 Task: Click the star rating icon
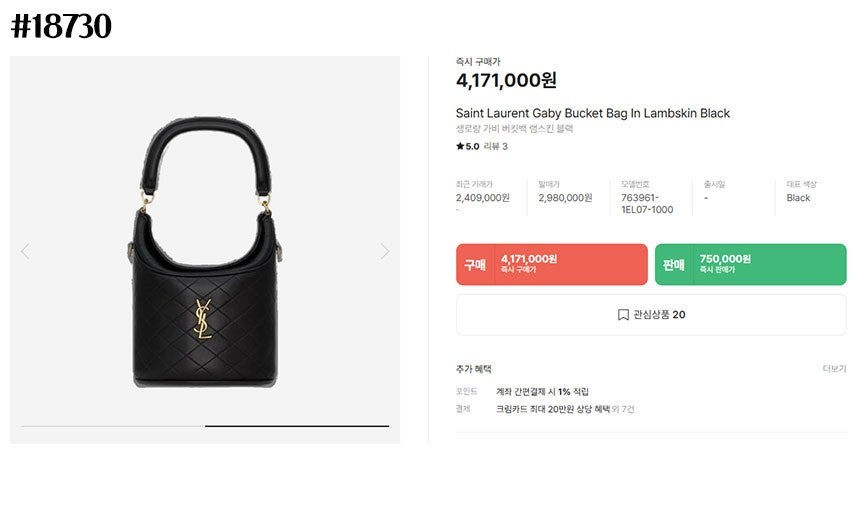coord(460,146)
